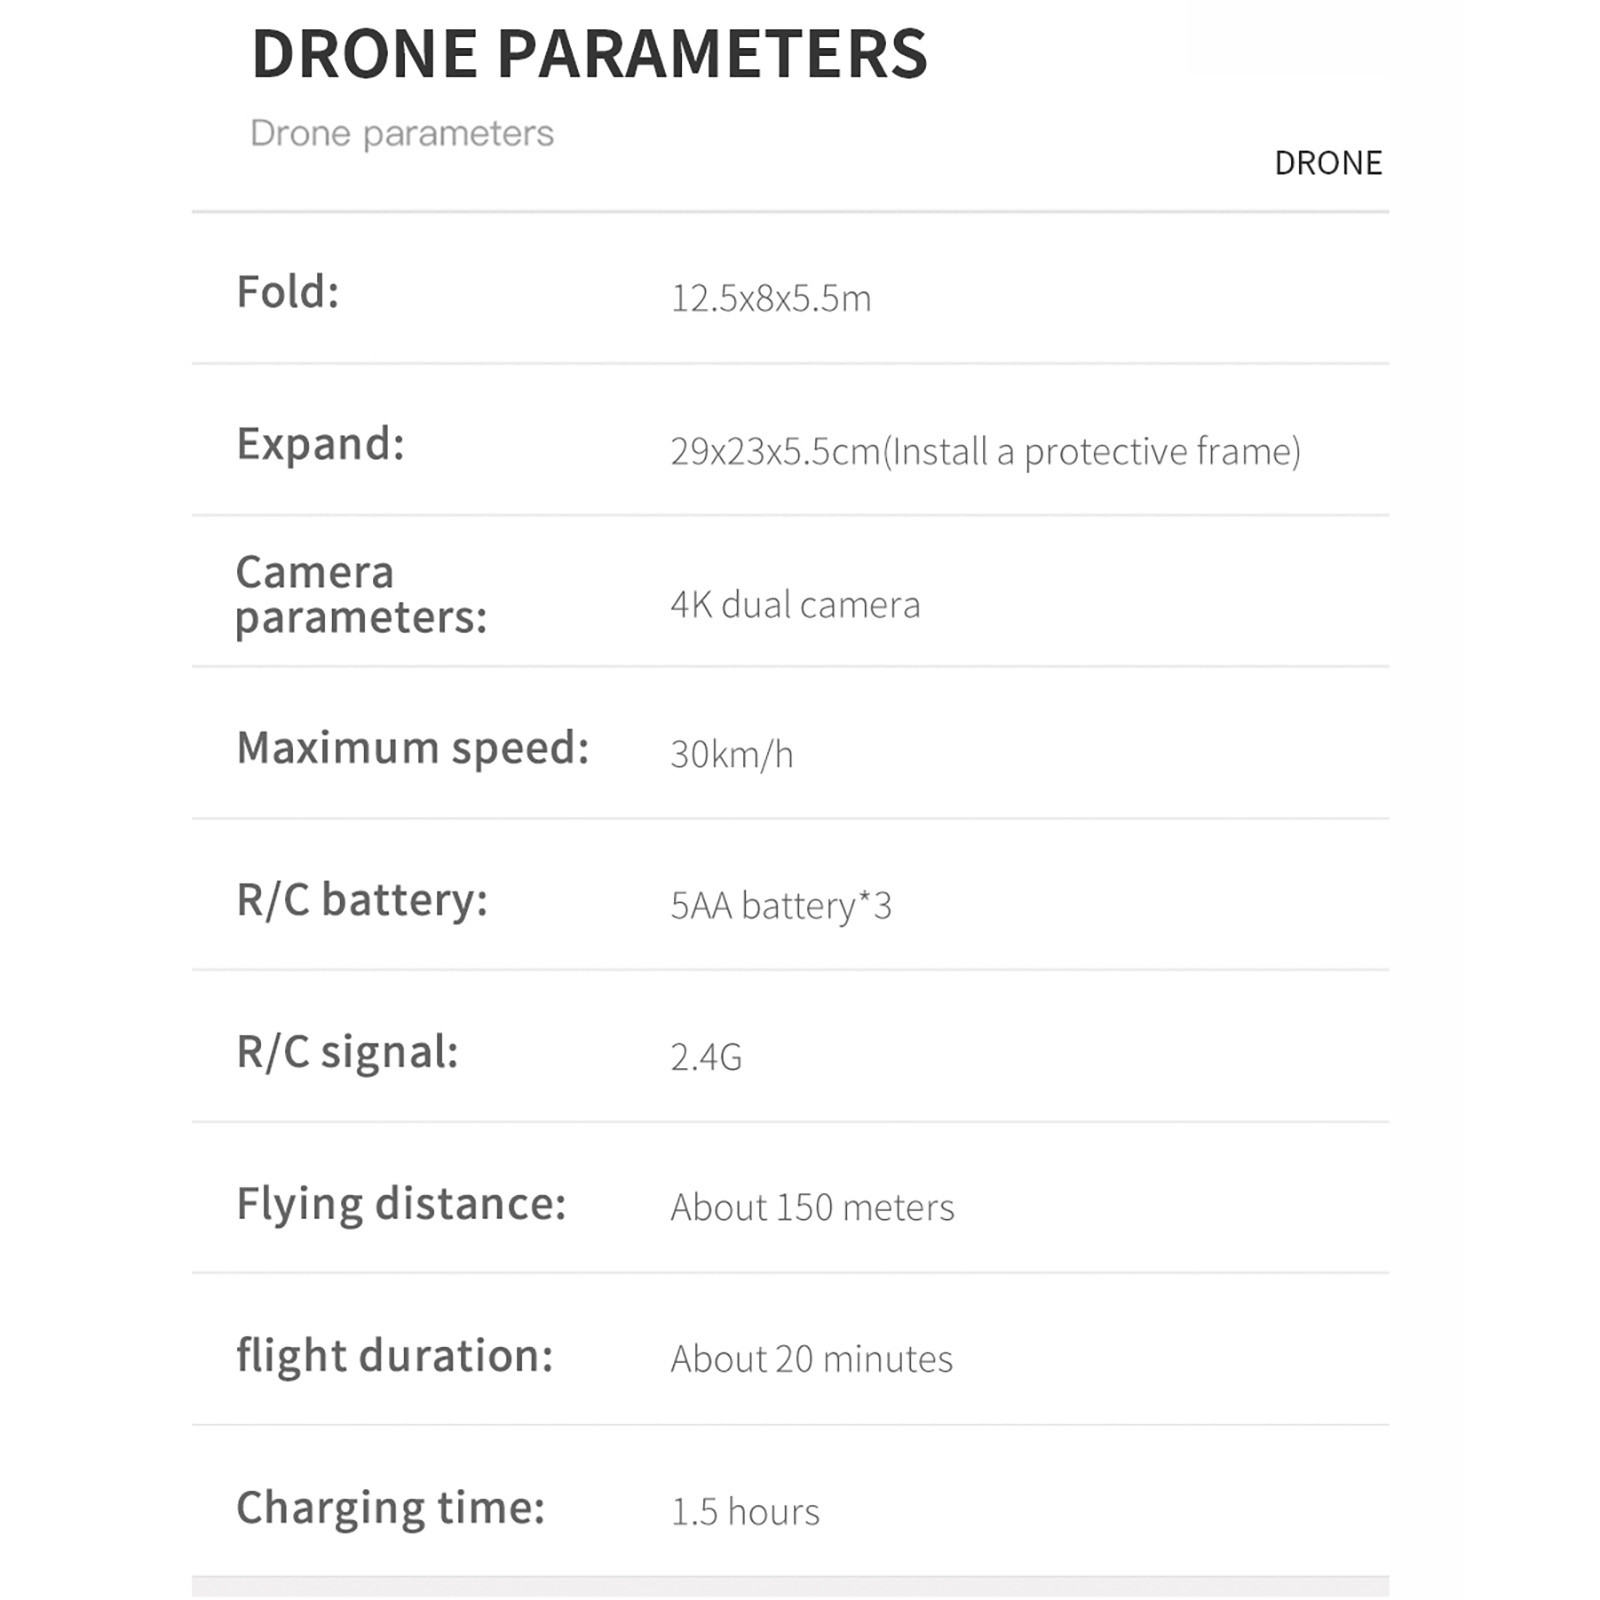Select the flight duration label

pyautogui.click(x=395, y=1356)
